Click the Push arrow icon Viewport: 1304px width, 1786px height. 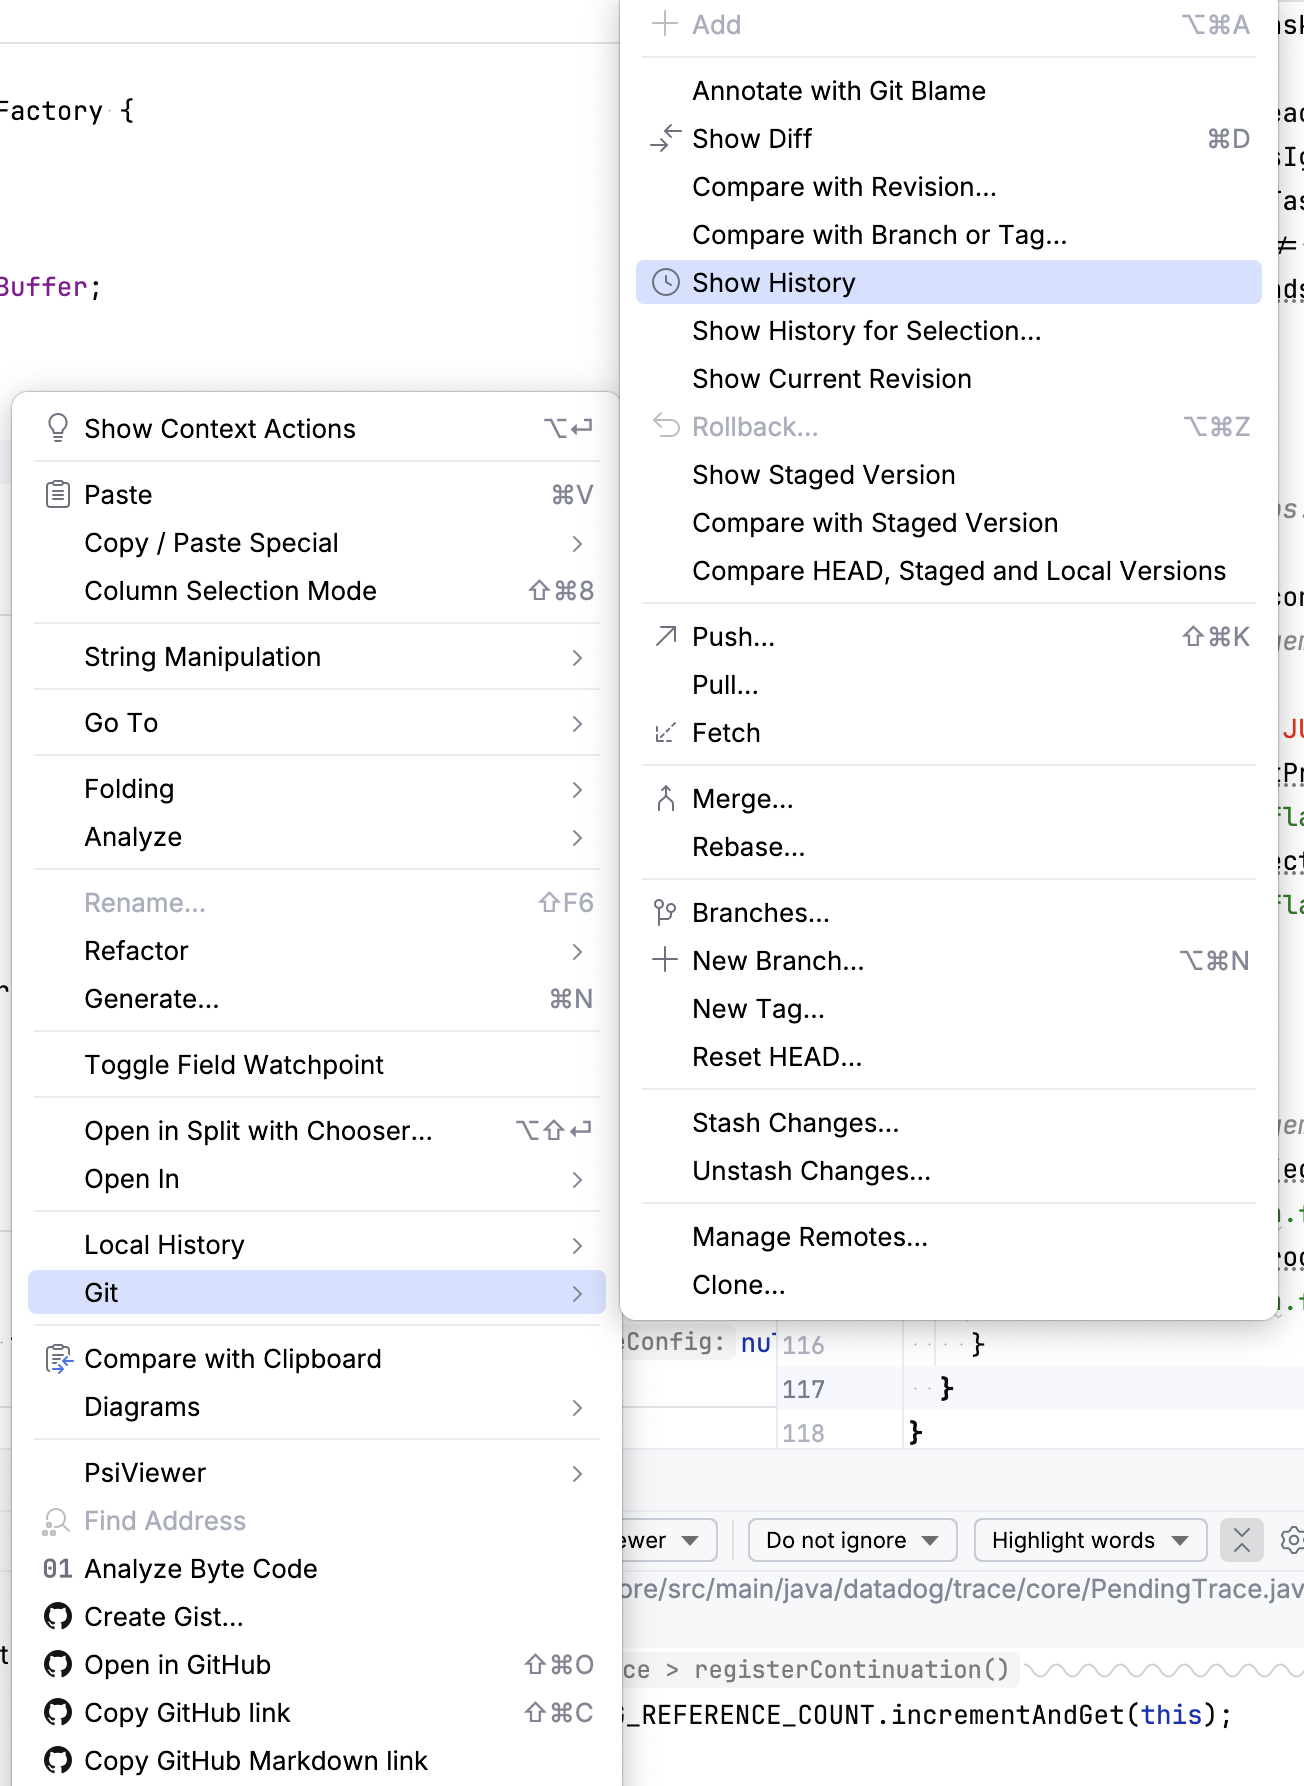tap(666, 637)
